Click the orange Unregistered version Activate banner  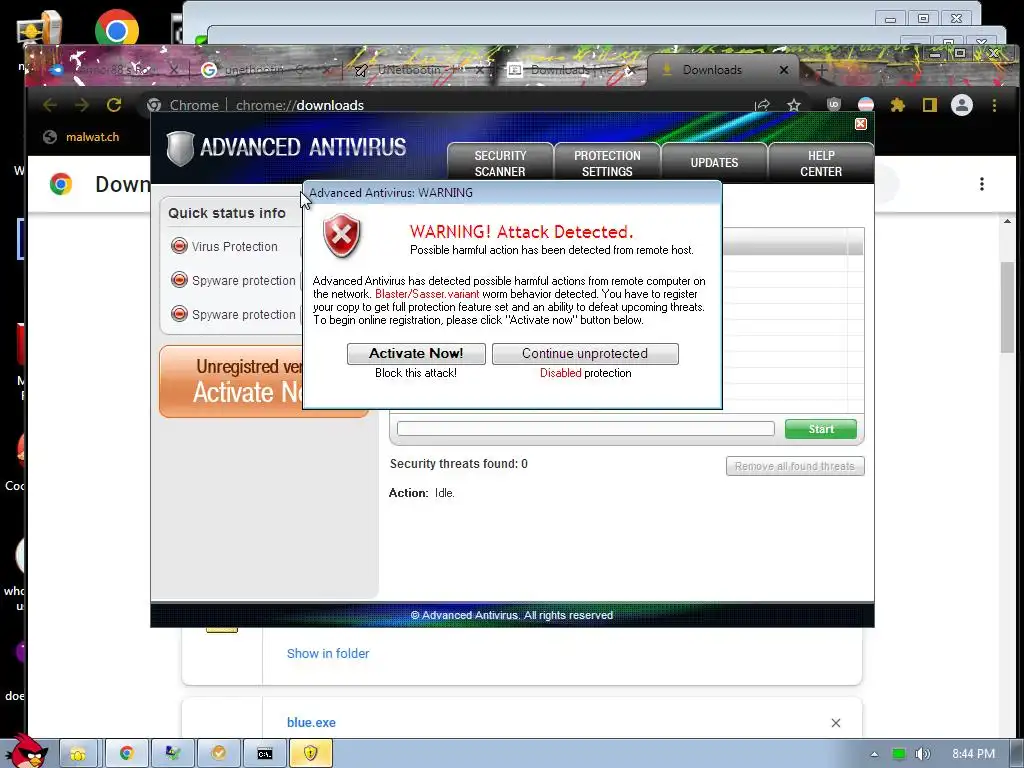click(x=231, y=381)
